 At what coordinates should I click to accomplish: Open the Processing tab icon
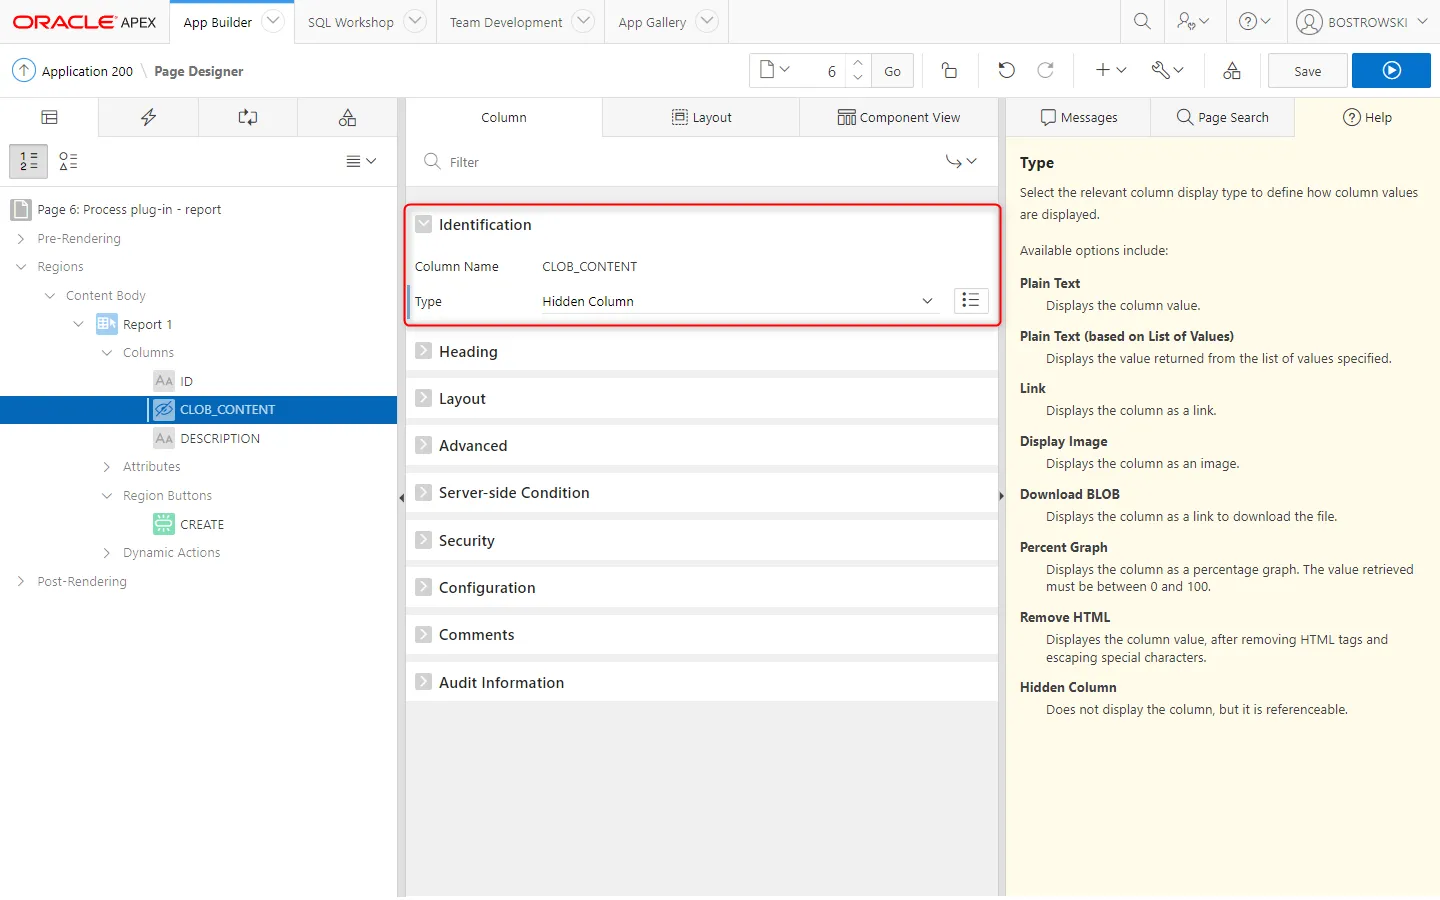tap(247, 117)
